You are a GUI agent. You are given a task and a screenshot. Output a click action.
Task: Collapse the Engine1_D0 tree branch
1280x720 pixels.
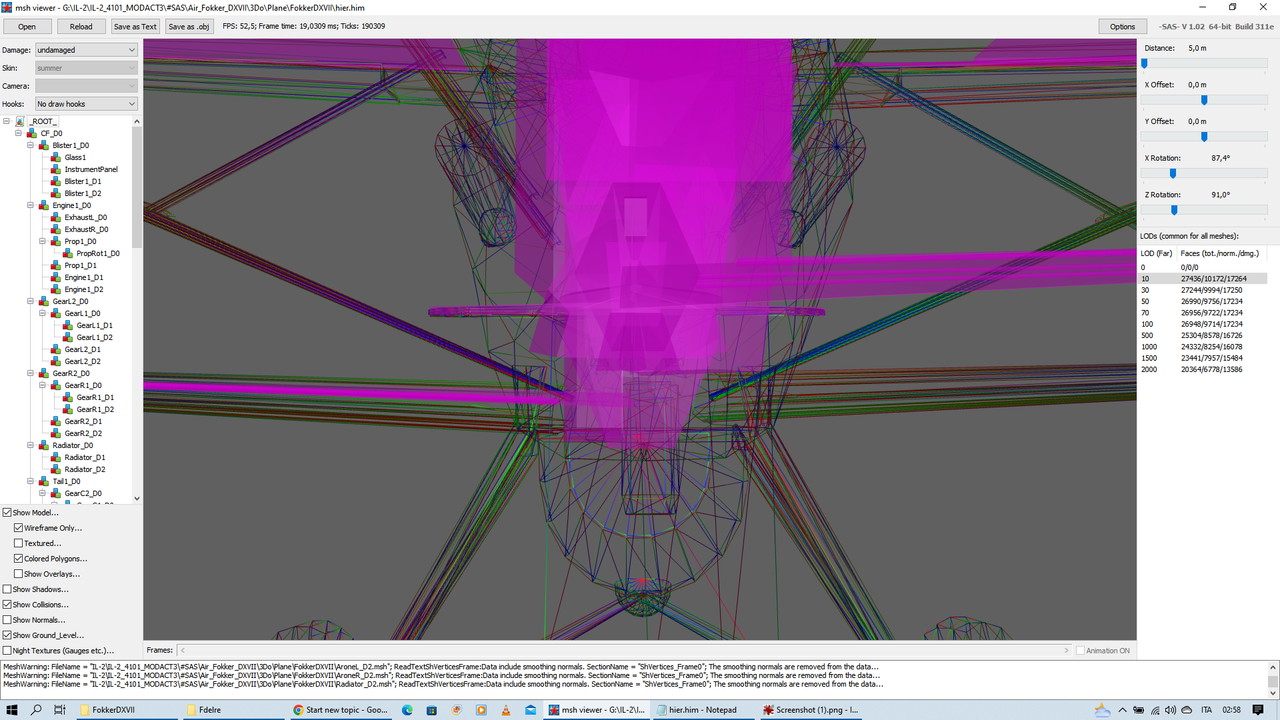(x=30, y=205)
